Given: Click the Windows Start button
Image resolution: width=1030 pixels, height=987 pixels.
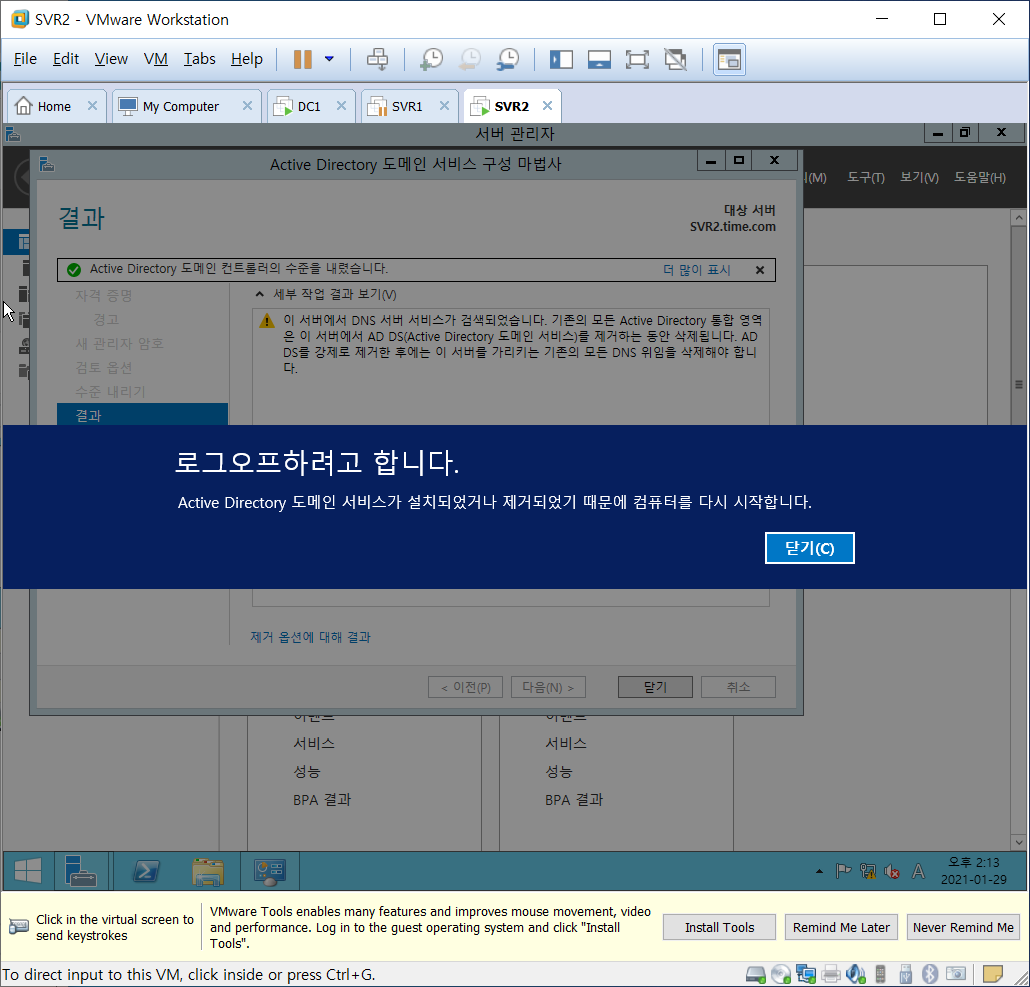Looking at the screenshot, I should click(28, 871).
